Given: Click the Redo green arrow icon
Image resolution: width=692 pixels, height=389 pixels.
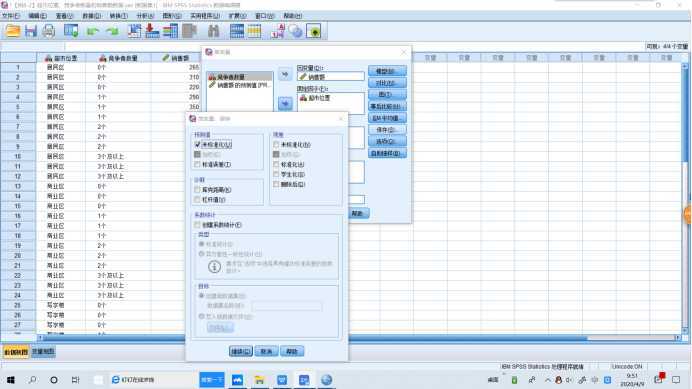Looking at the screenshot, I should coord(112,31).
